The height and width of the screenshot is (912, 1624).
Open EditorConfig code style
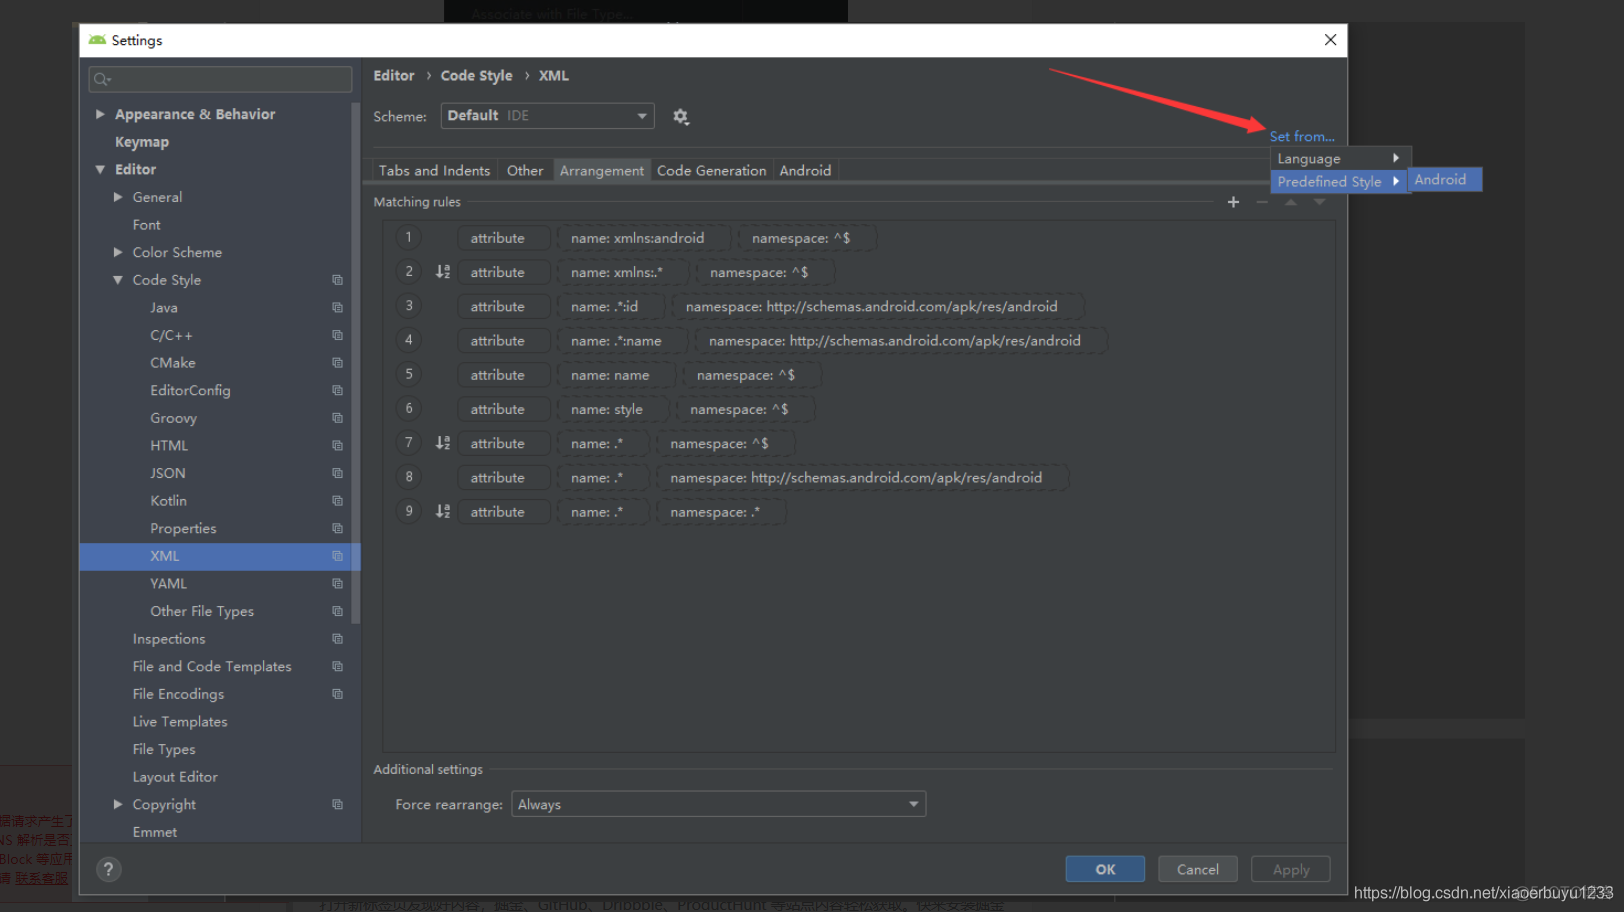click(190, 390)
